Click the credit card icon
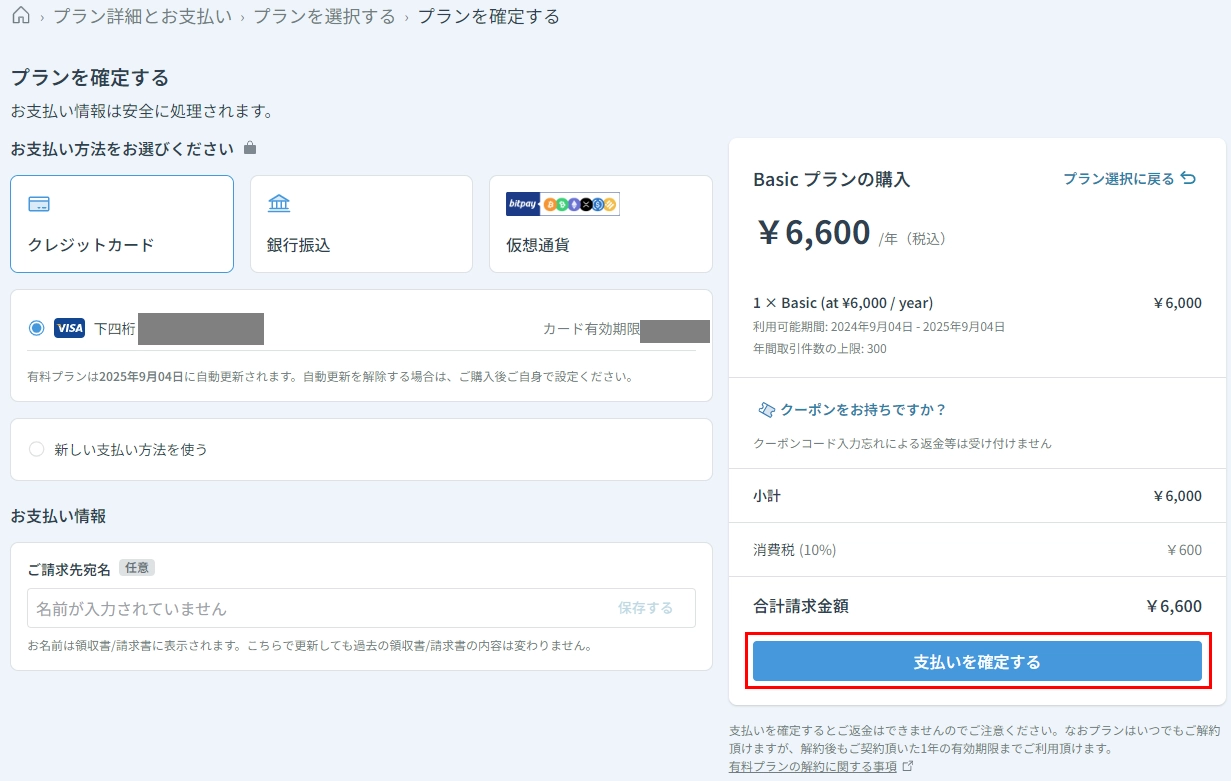Viewport: 1231px width, 781px height. click(39, 204)
